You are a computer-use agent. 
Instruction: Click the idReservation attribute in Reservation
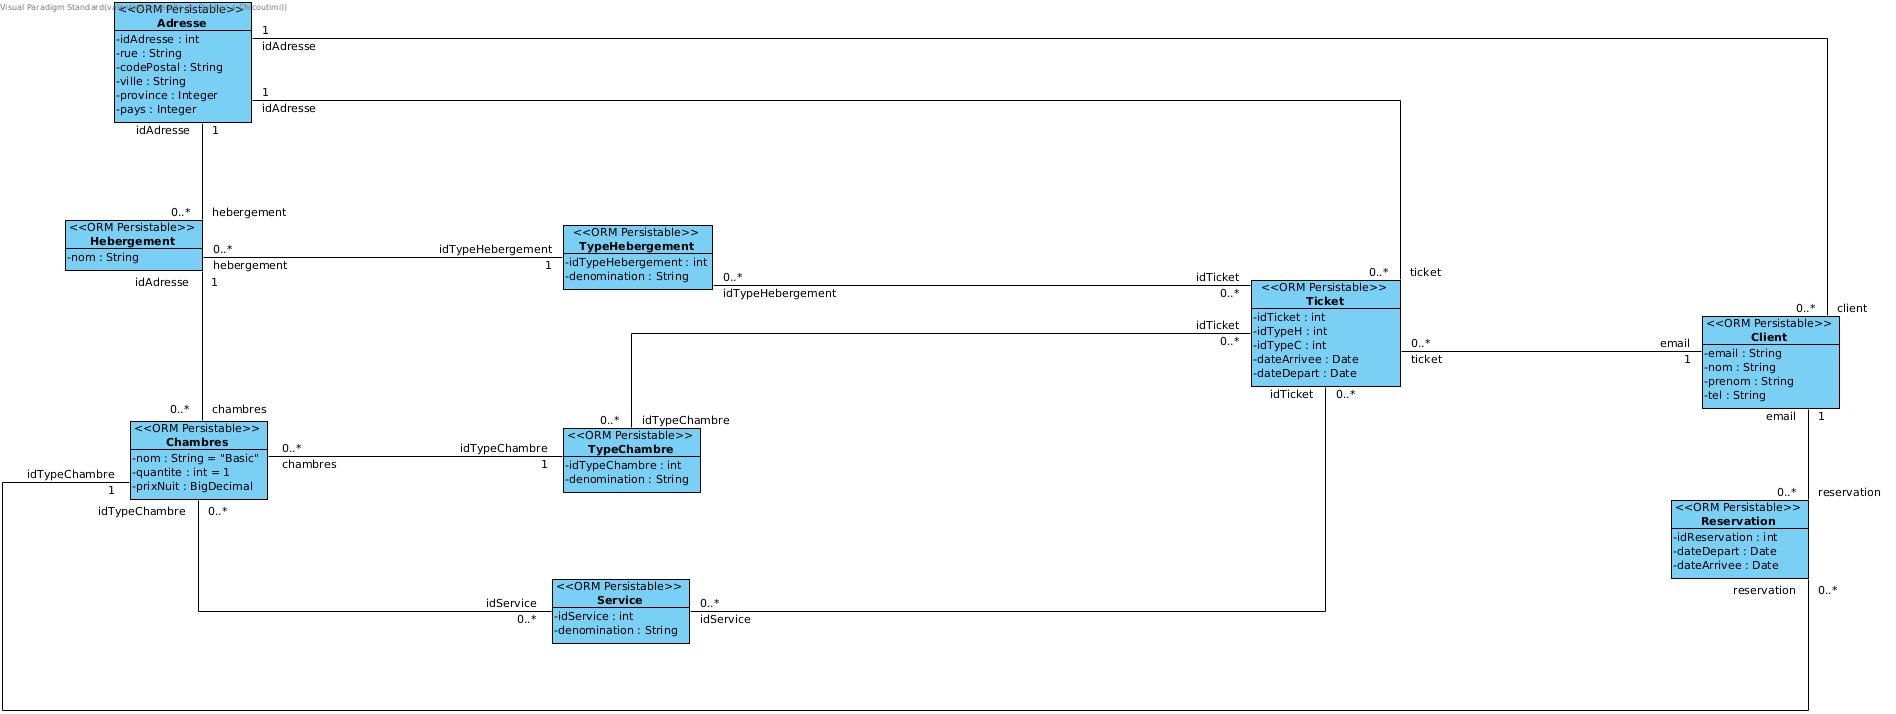1726,537
